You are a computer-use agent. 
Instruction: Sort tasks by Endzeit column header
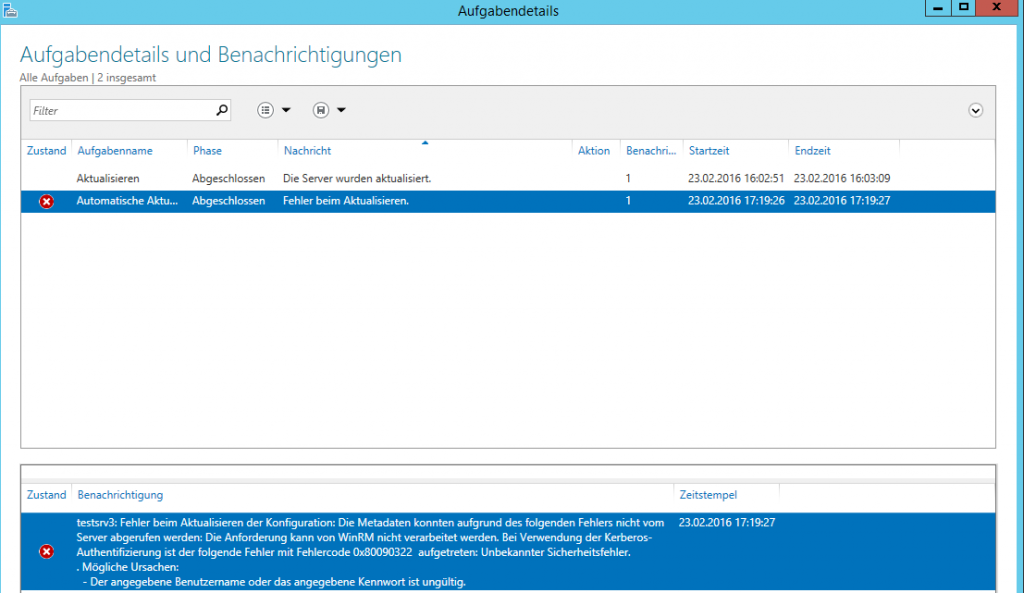tap(812, 150)
